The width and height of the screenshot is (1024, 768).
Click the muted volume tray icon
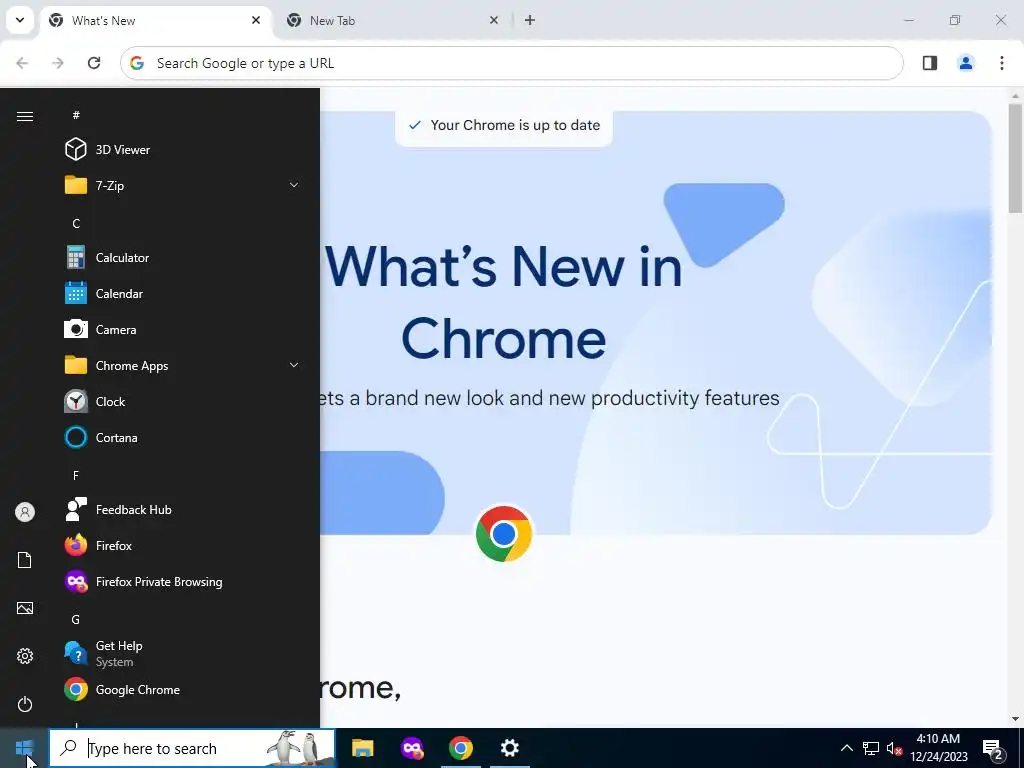tap(894, 748)
